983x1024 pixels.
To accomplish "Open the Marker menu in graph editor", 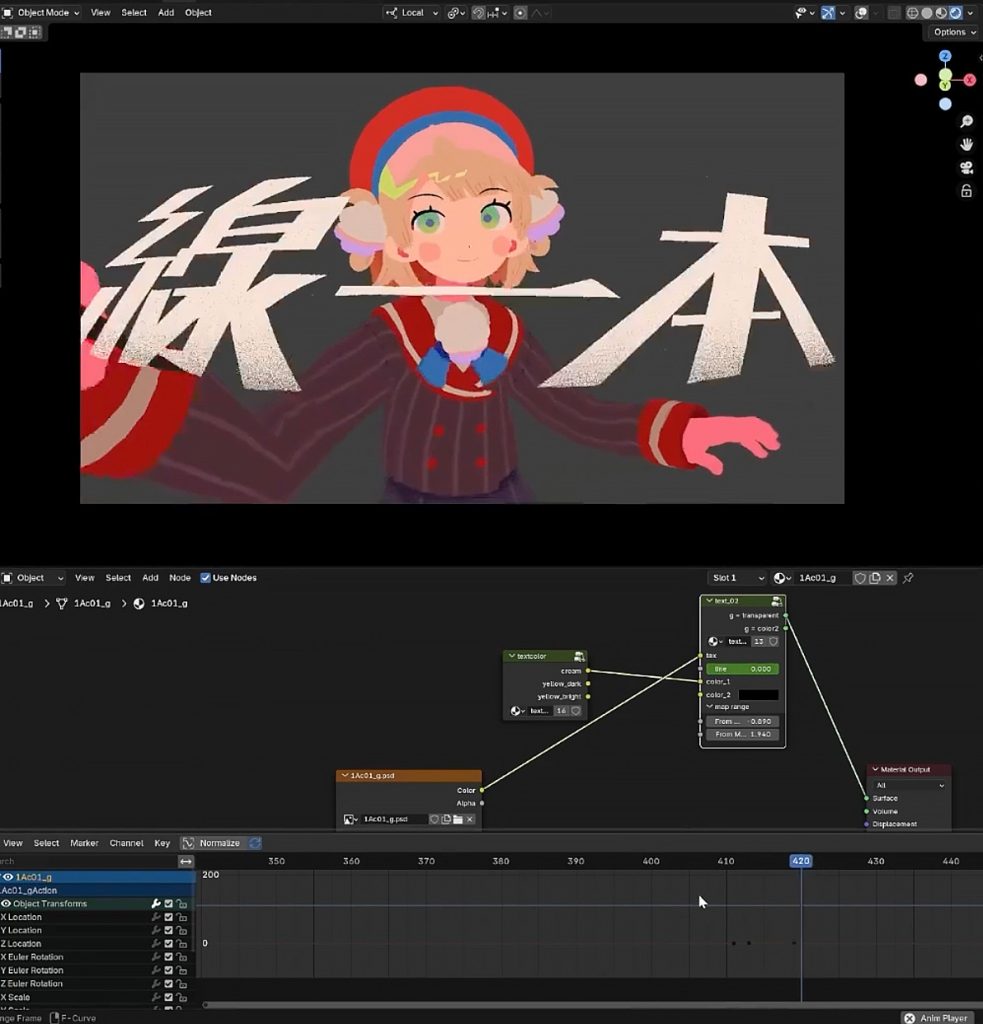I will (x=84, y=843).
